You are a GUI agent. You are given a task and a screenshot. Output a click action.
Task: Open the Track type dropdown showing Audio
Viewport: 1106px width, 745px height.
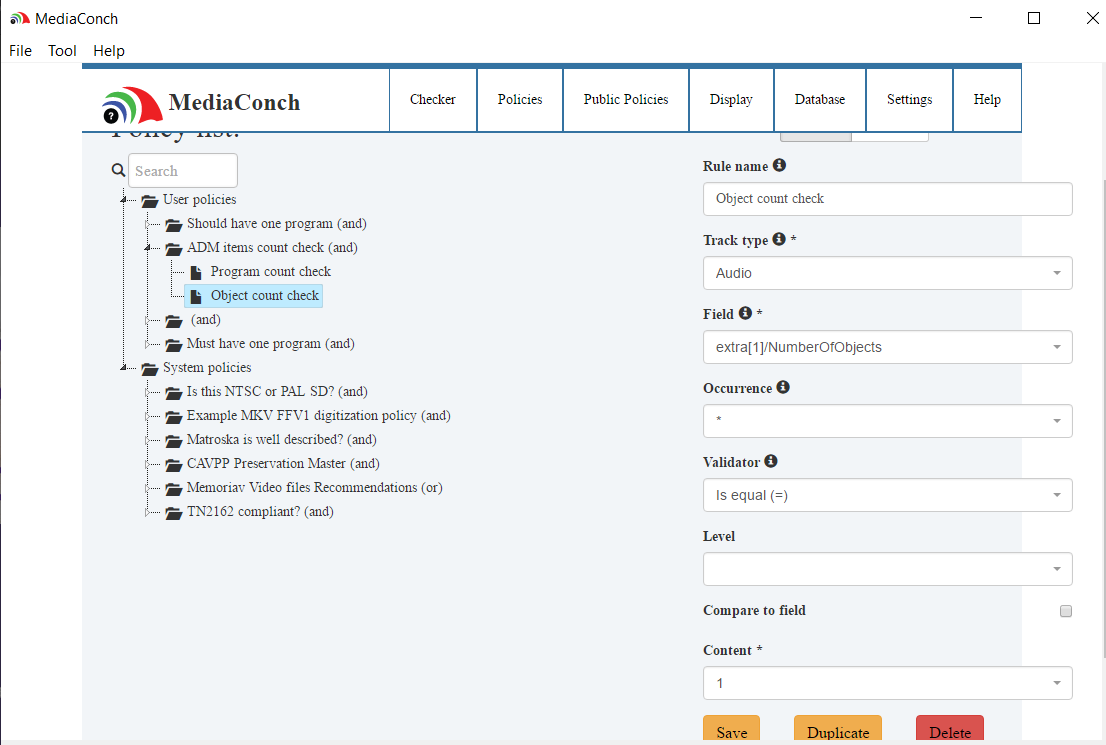point(887,273)
